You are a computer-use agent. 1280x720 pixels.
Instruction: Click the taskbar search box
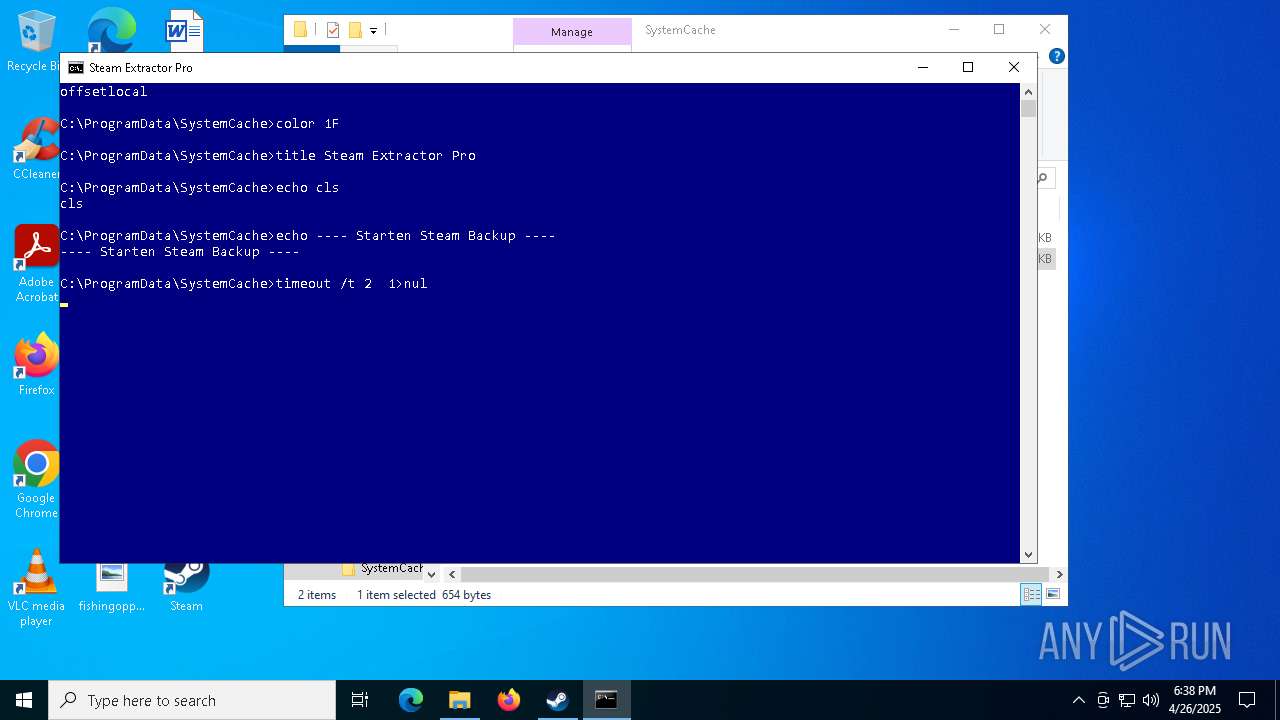pos(192,700)
